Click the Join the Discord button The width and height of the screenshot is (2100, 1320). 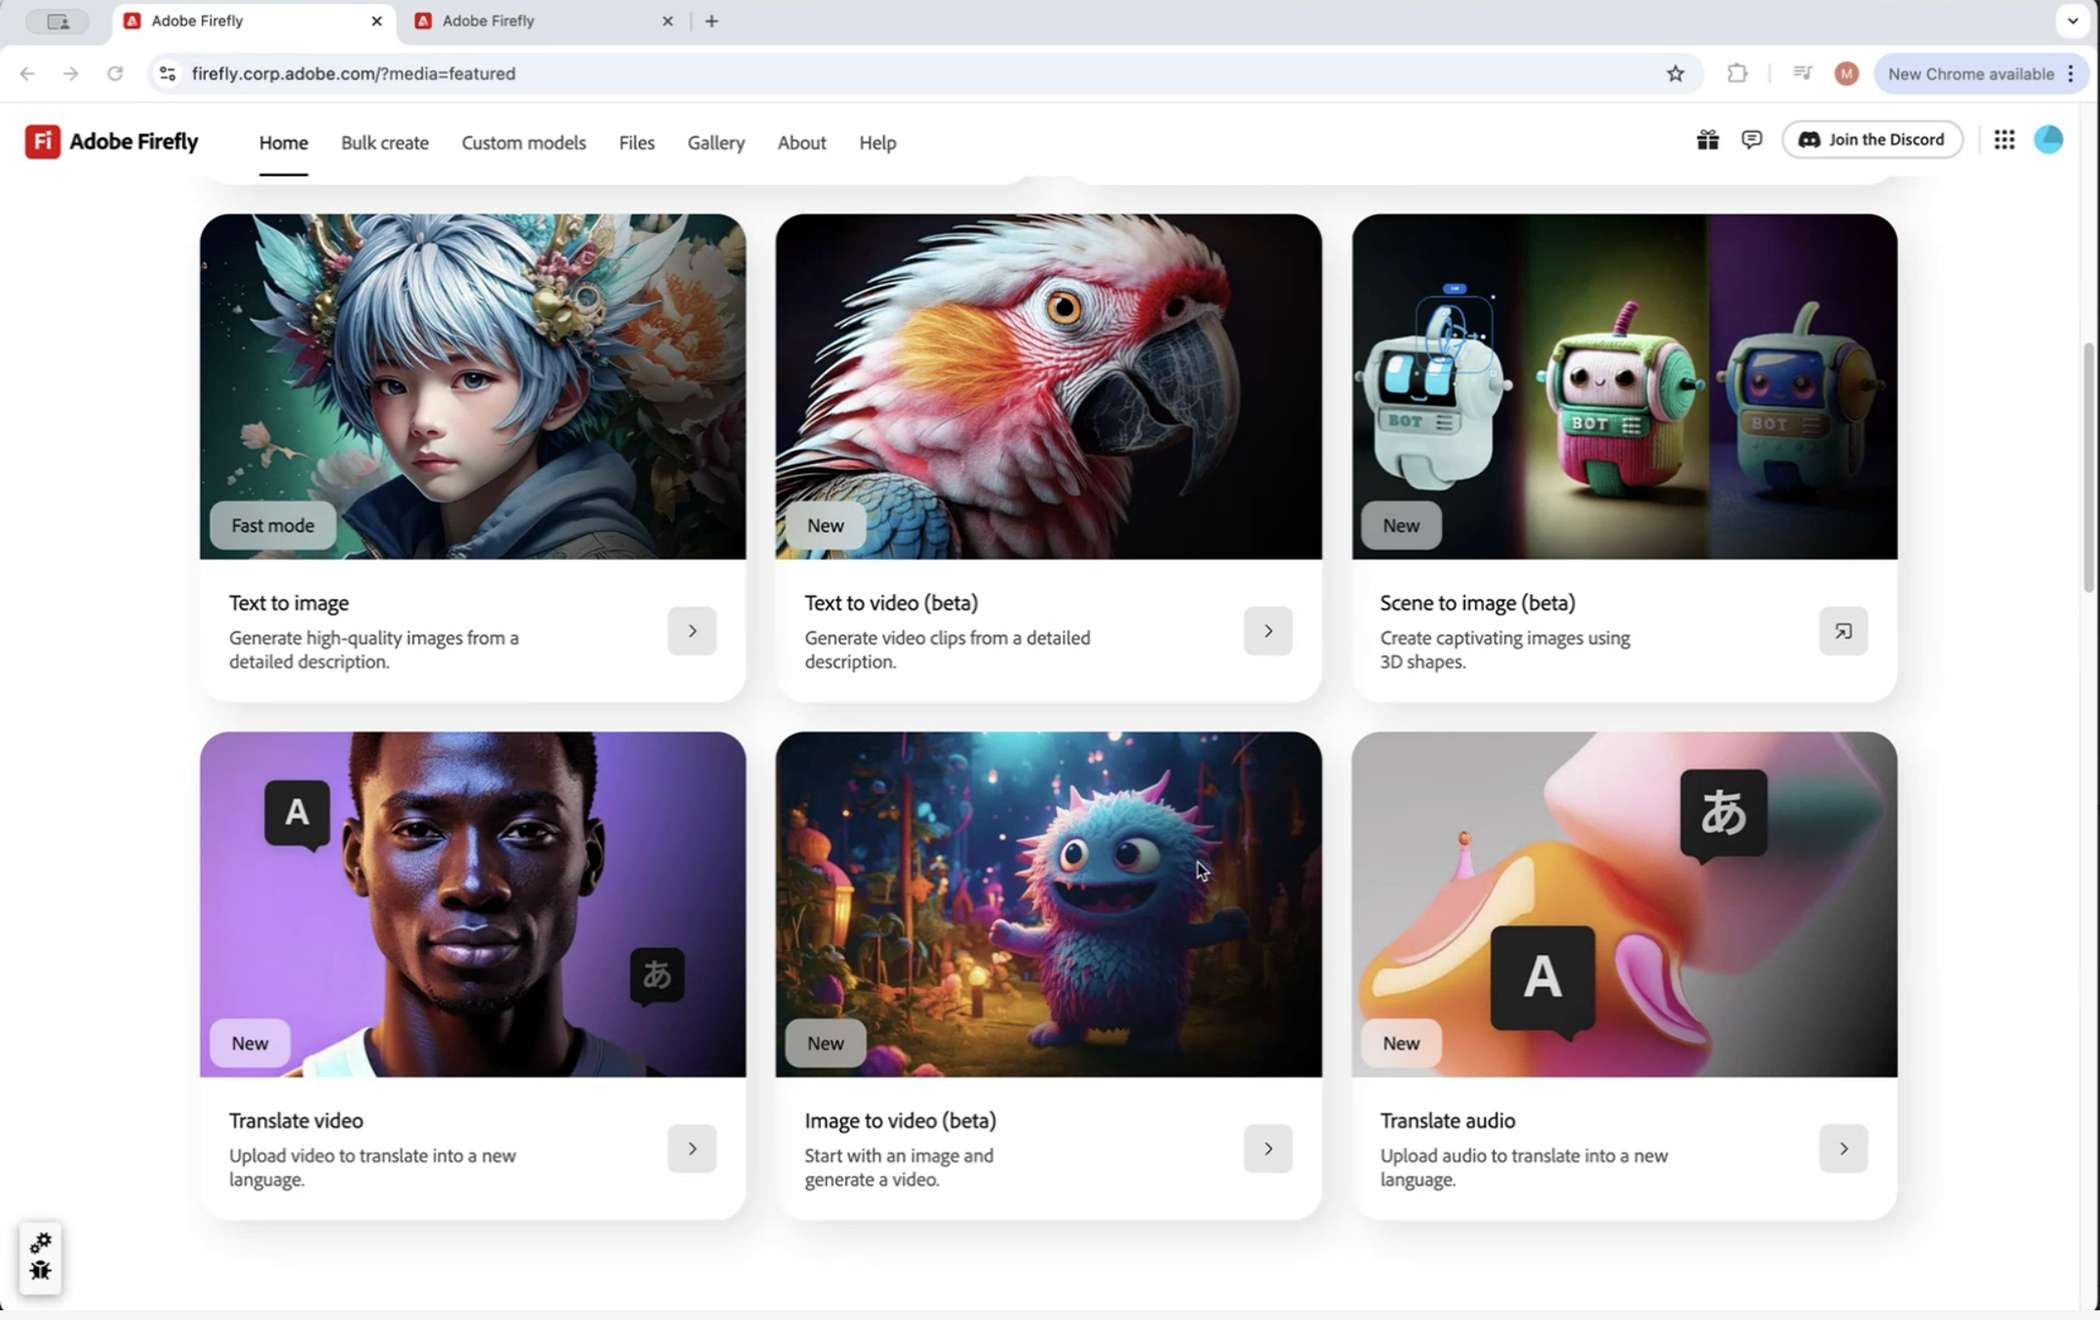pos(1872,140)
